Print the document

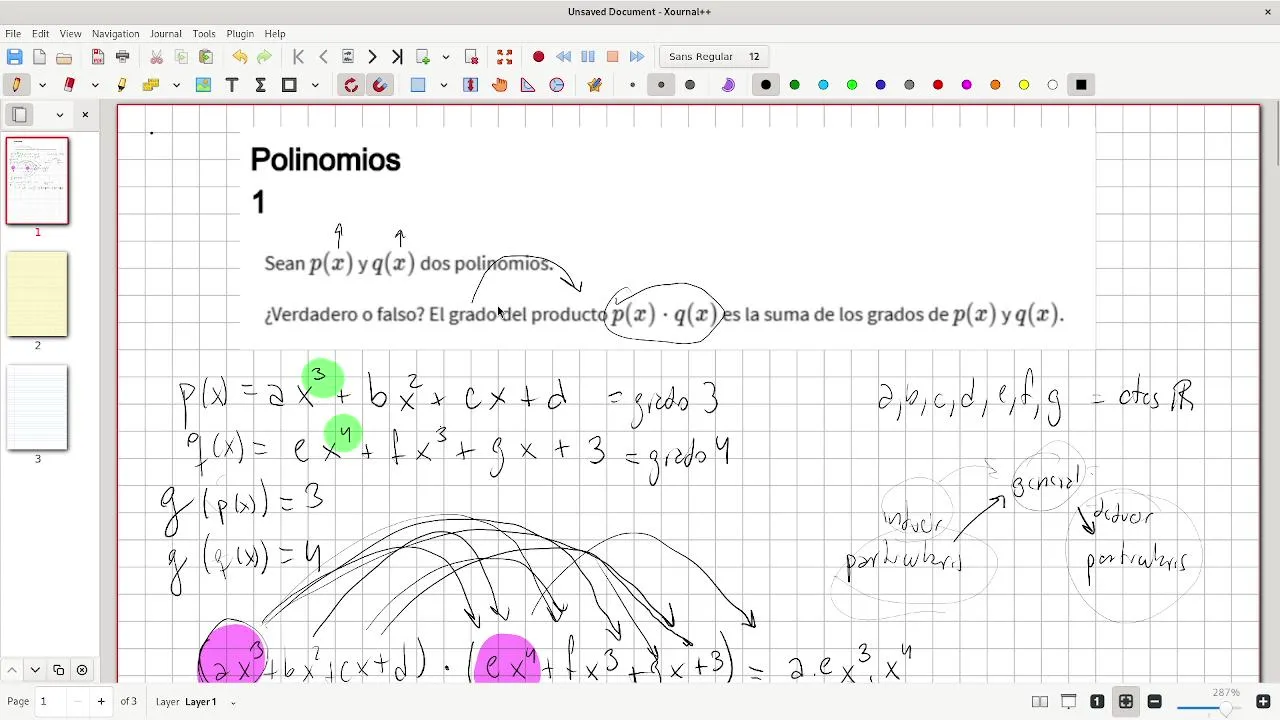tap(123, 57)
